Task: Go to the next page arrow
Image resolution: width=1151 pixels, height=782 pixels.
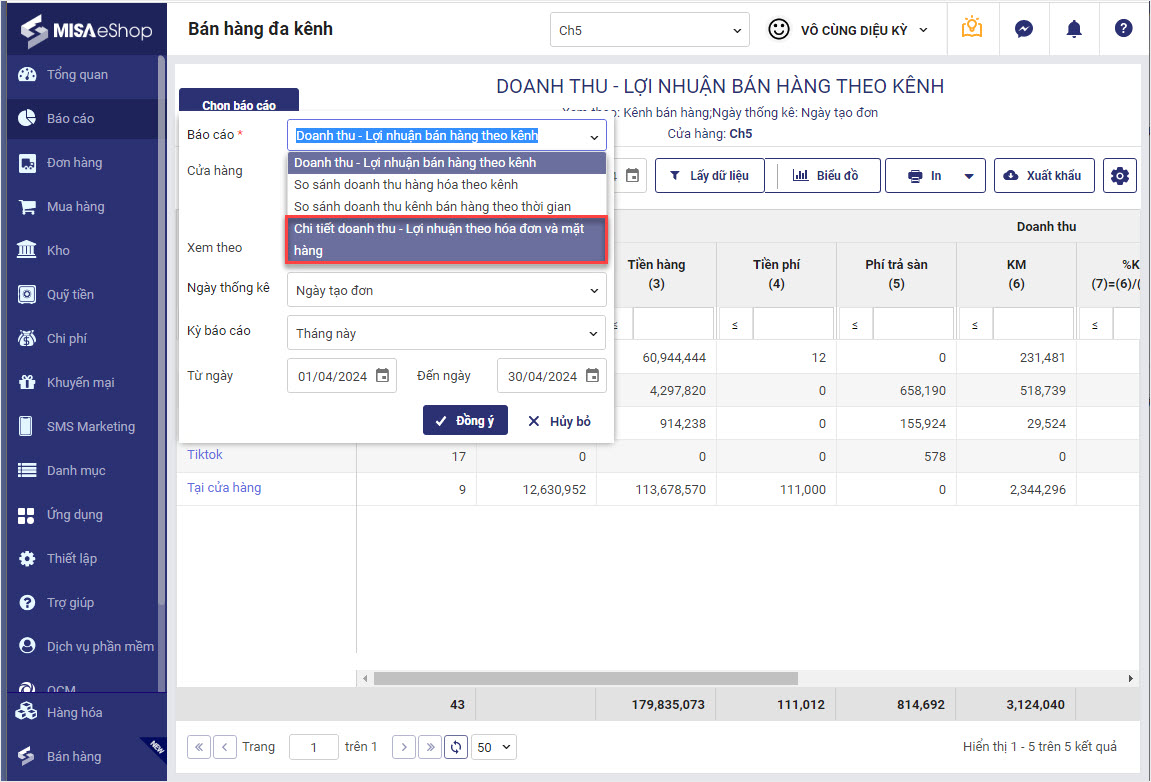Action: tap(404, 747)
